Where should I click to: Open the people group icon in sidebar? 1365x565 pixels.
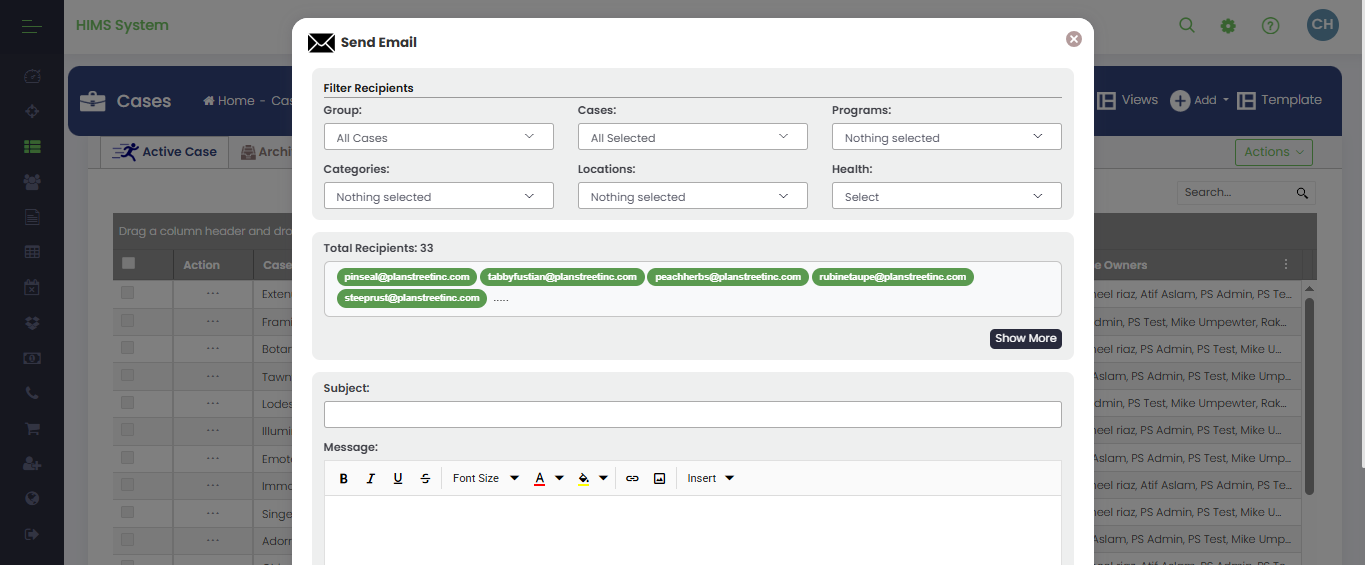(x=32, y=181)
